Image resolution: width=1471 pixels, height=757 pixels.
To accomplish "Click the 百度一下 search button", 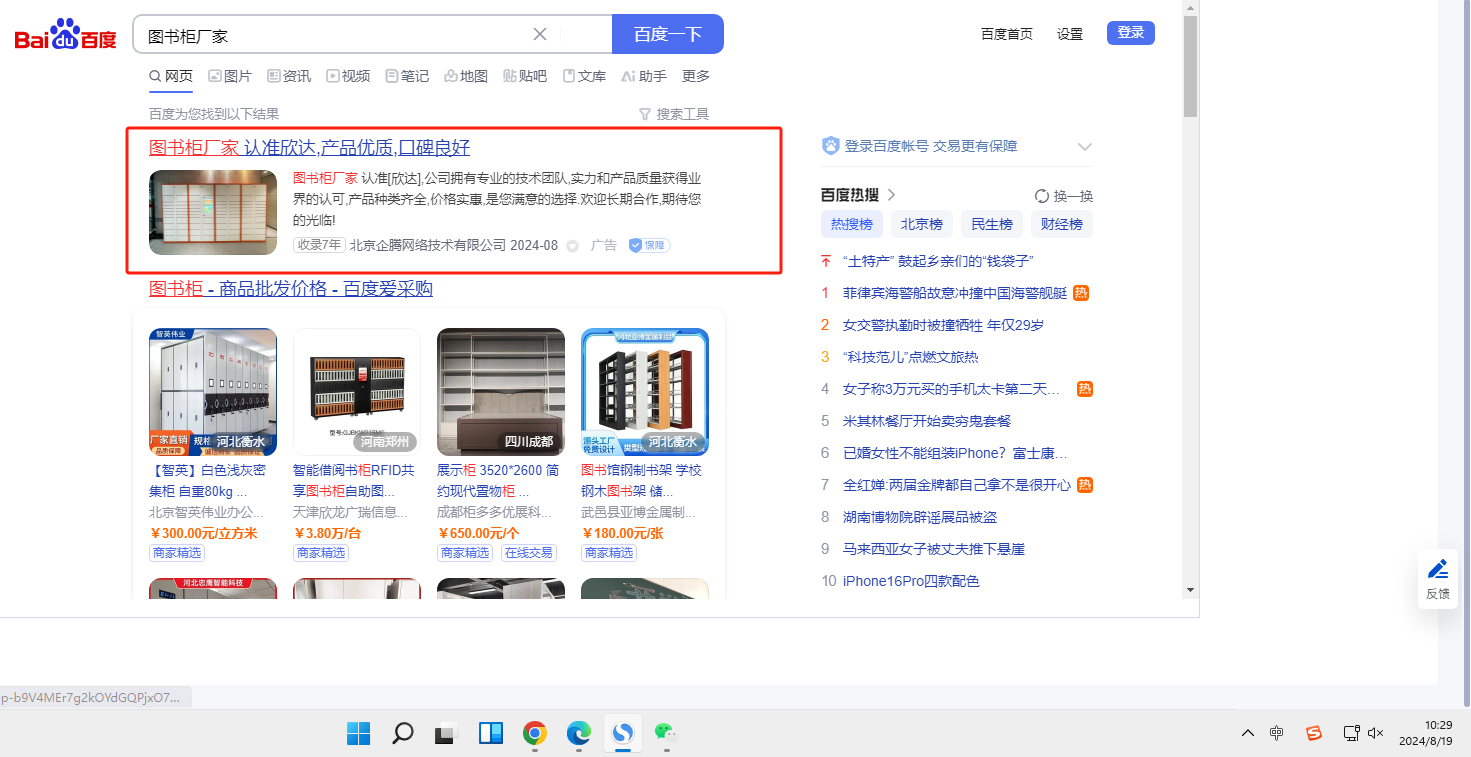I will point(668,34).
